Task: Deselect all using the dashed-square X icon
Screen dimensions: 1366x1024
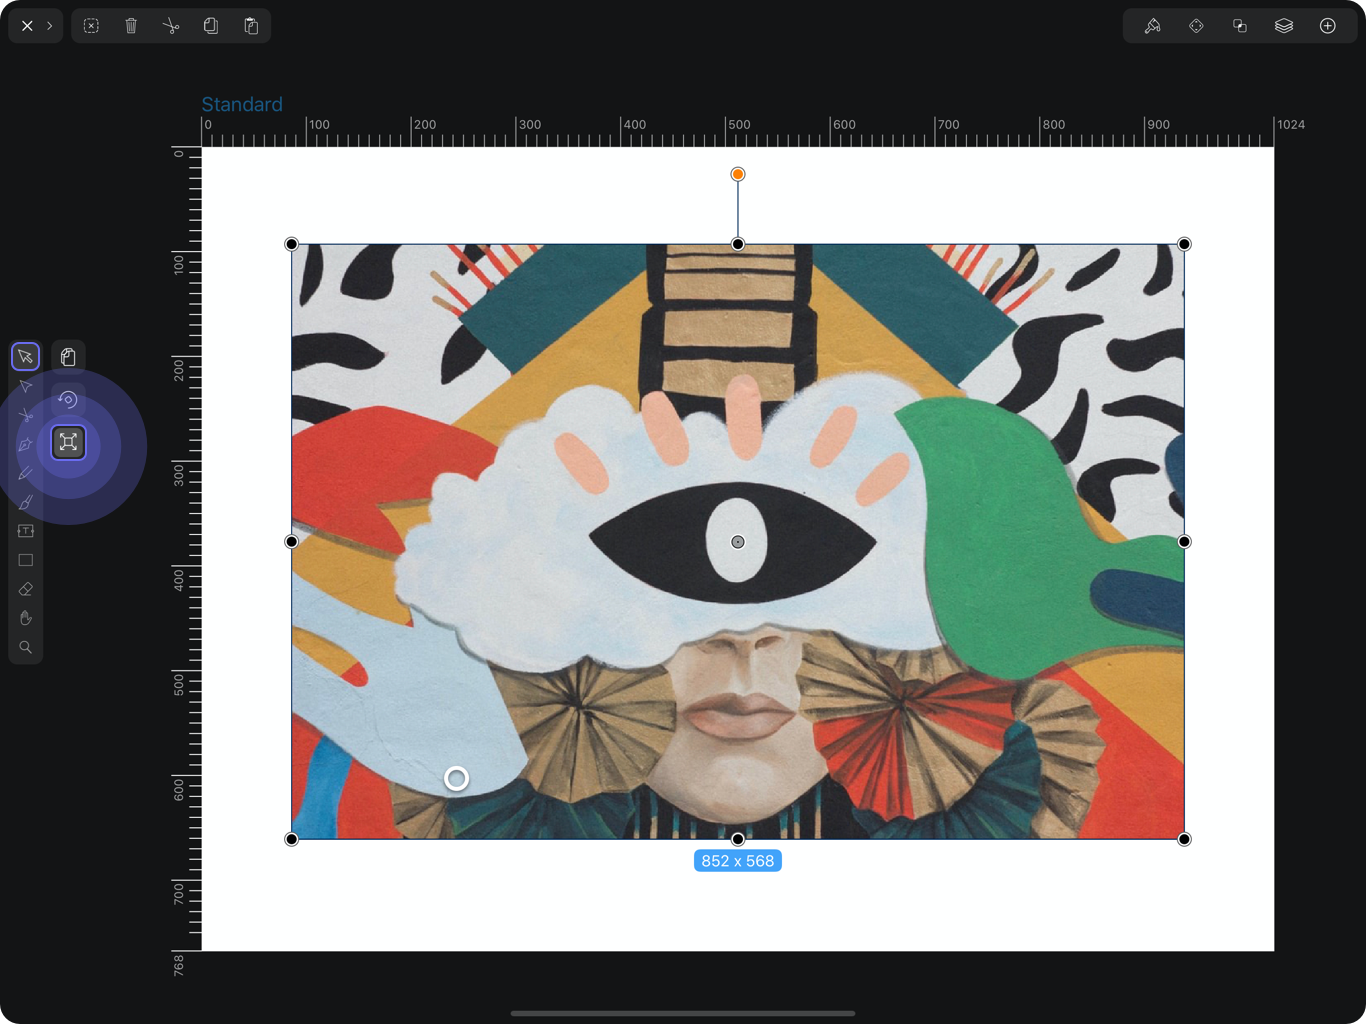Action: pos(91,26)
